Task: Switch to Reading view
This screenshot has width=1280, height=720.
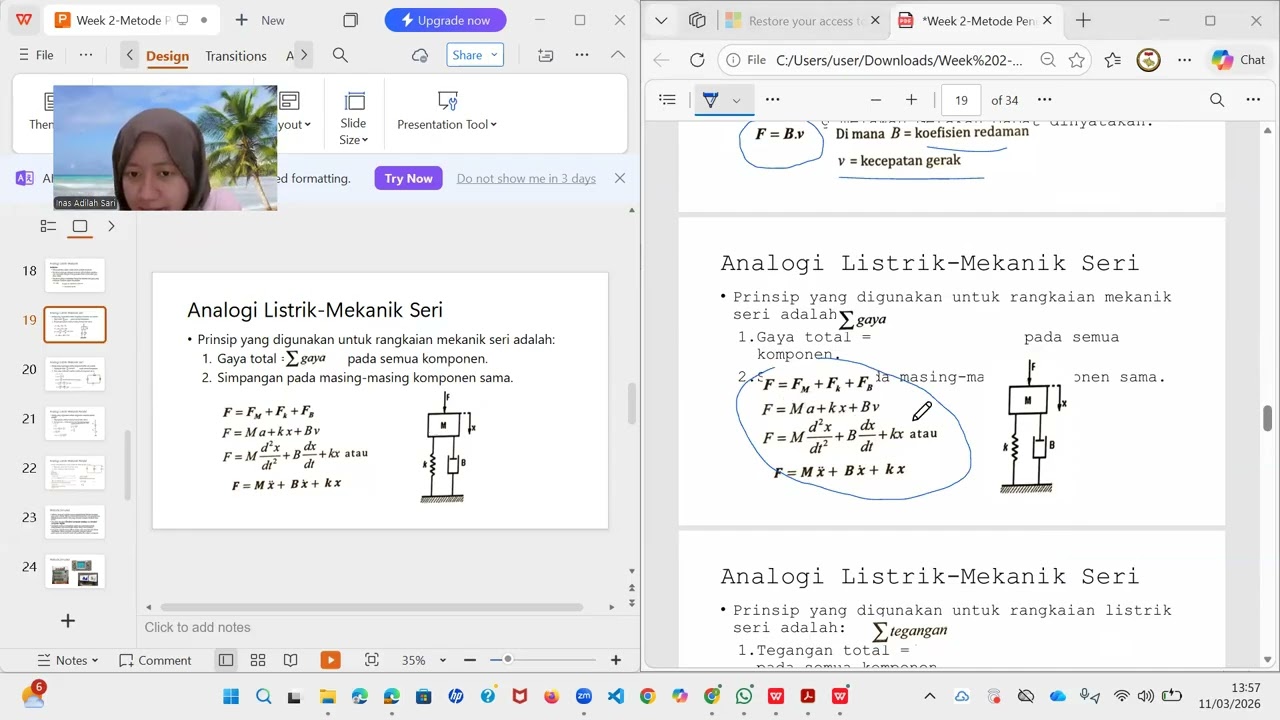Action: [x=290, y=660]
